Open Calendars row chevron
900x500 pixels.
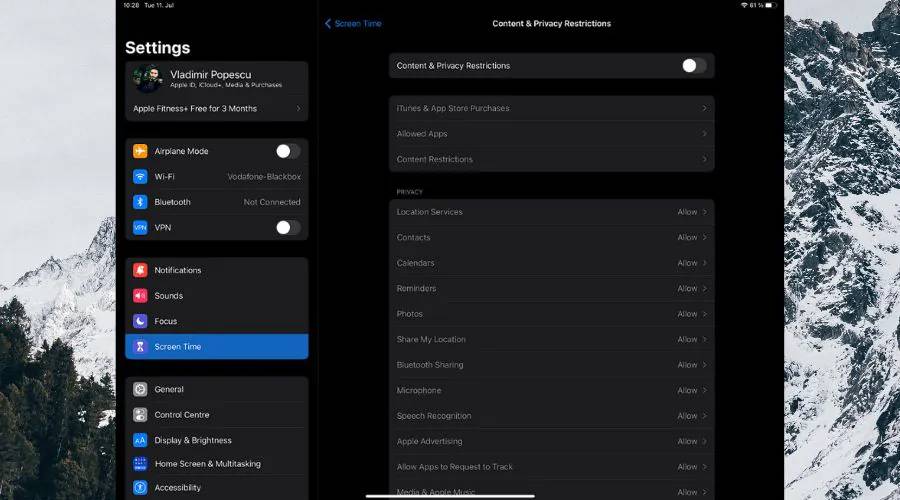(704, 263)
